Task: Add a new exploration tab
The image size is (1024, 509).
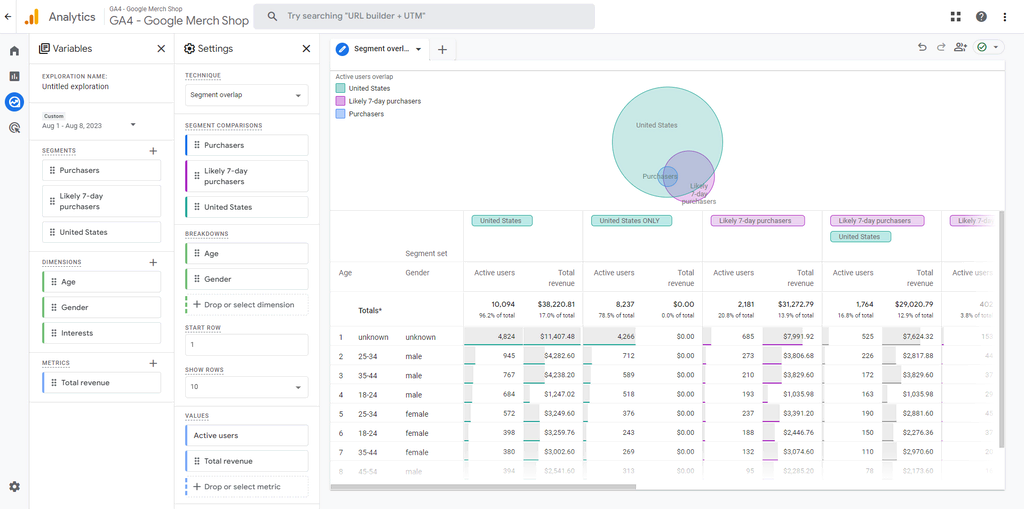Action: (442, 48)
